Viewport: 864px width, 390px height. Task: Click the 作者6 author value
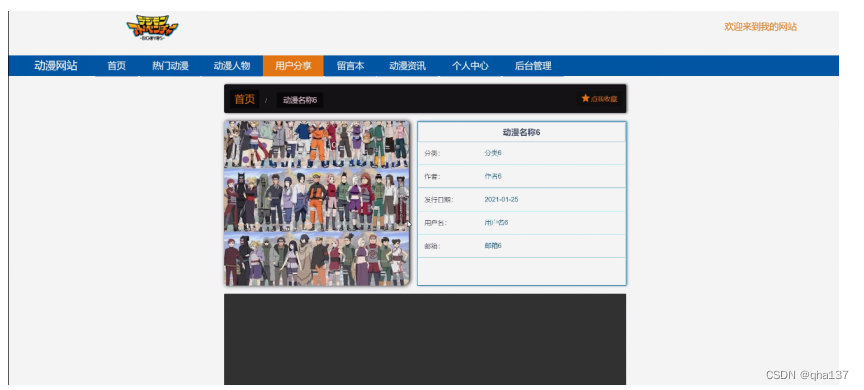[493, 176]
